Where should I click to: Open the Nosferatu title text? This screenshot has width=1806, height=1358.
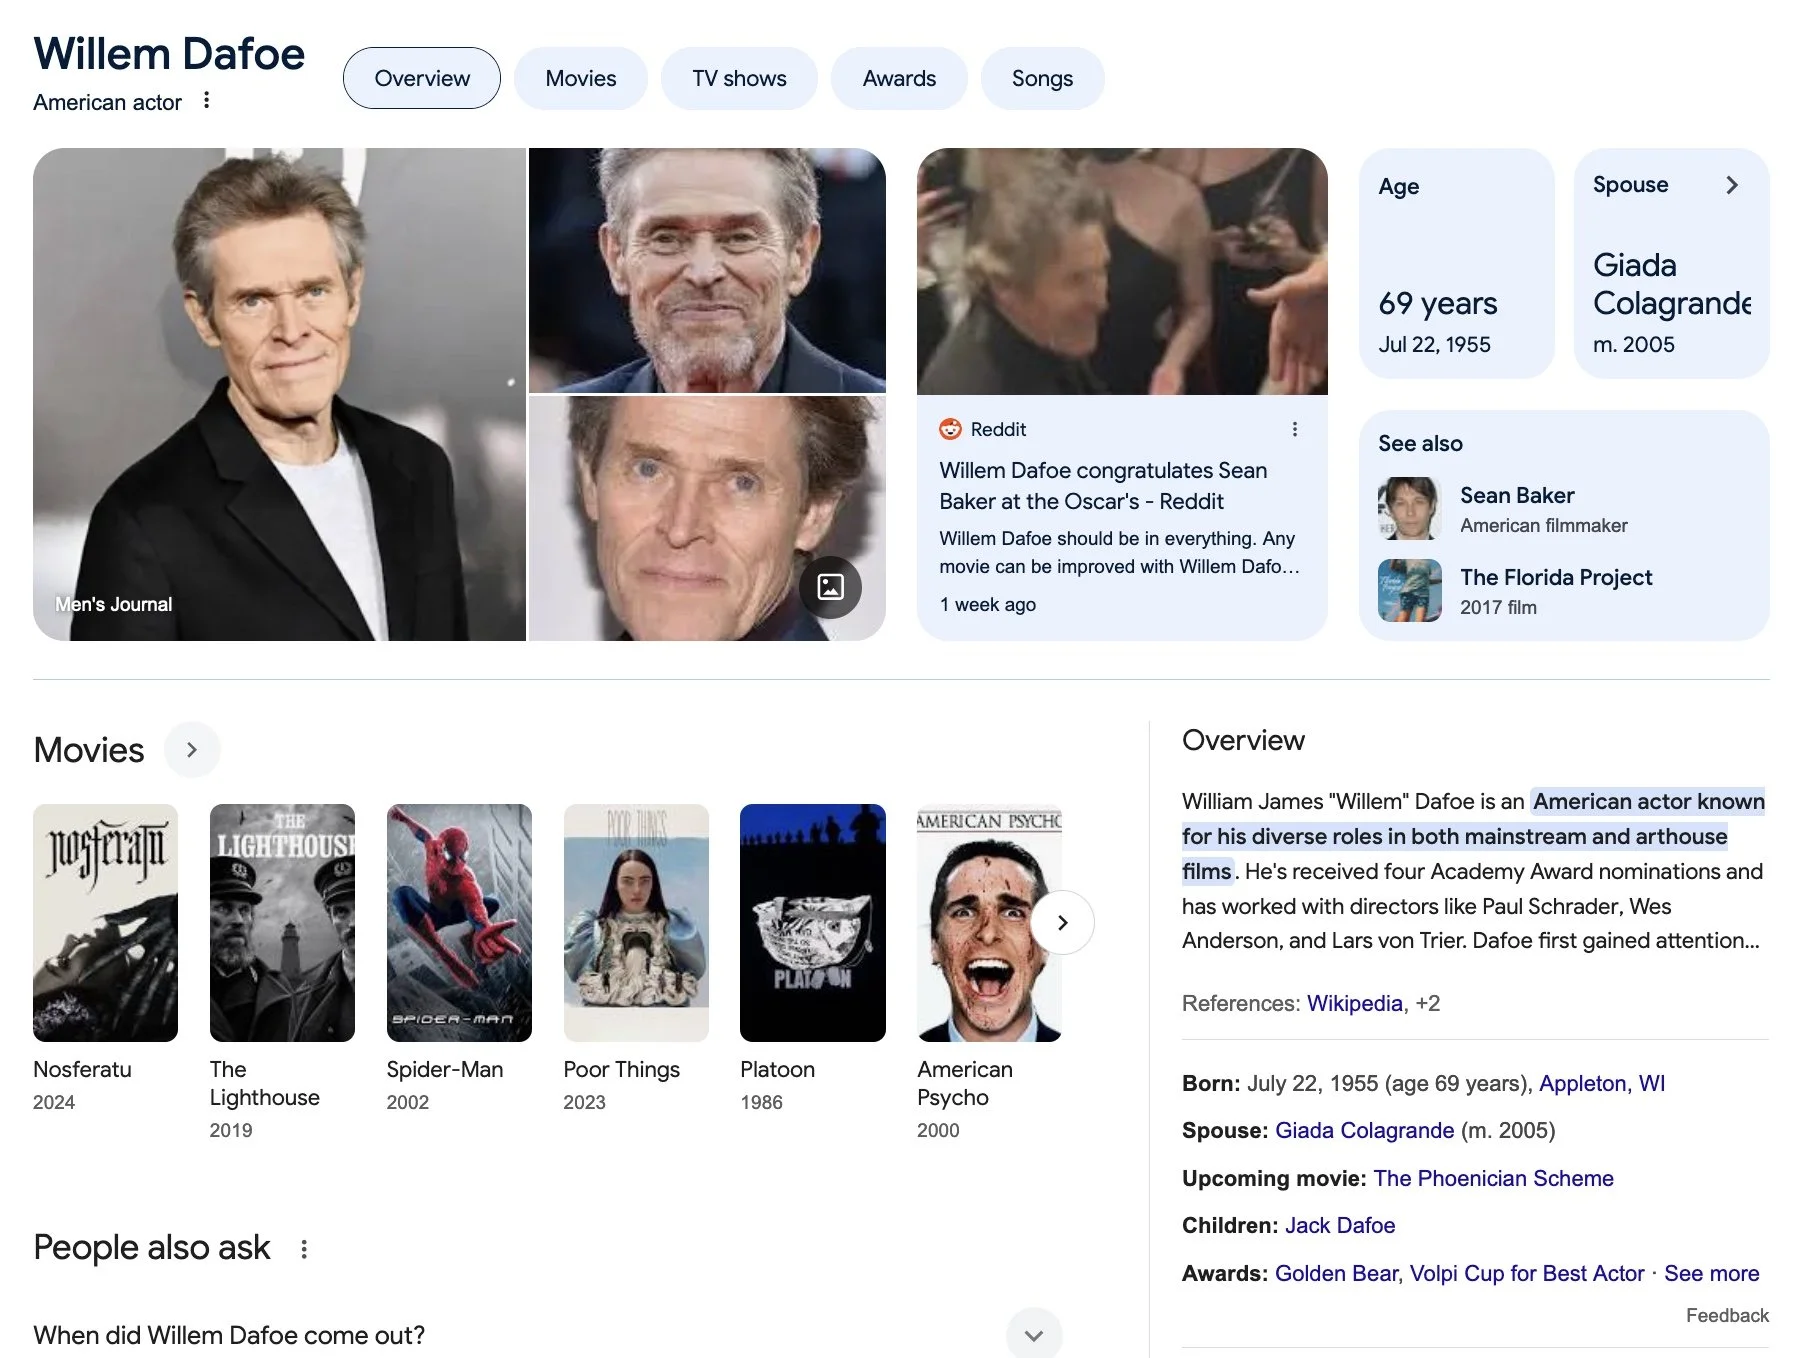click(82, 1069)
